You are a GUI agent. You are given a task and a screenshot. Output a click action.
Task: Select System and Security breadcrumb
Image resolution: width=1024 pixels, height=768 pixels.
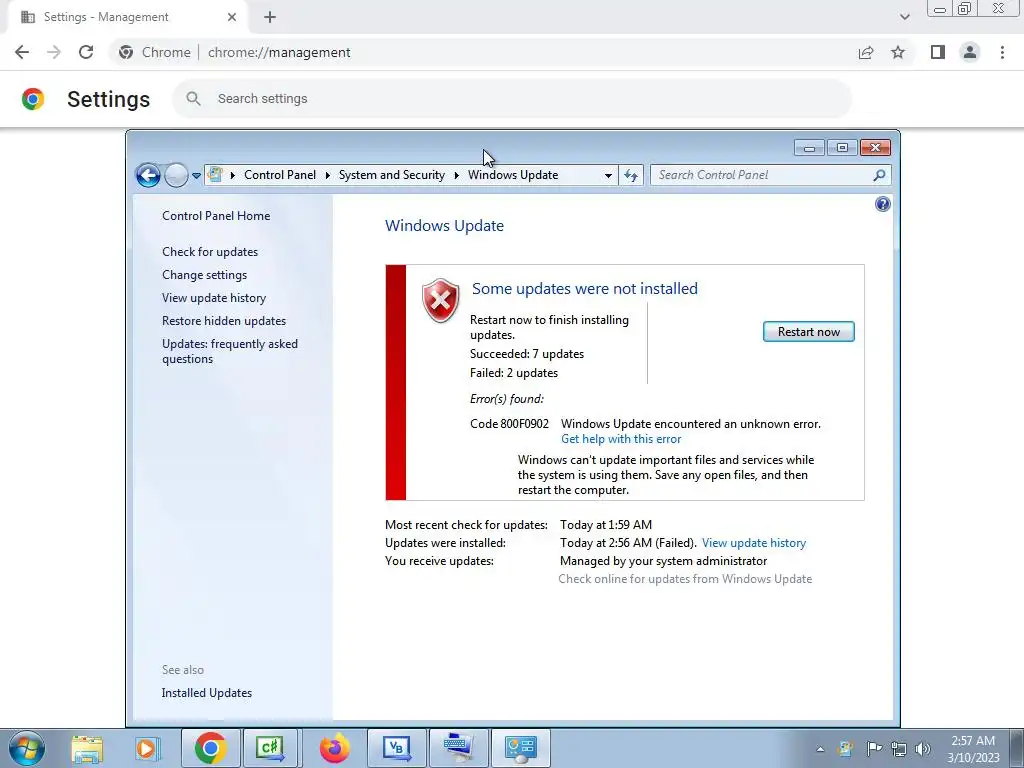click(x=391, y=175)
